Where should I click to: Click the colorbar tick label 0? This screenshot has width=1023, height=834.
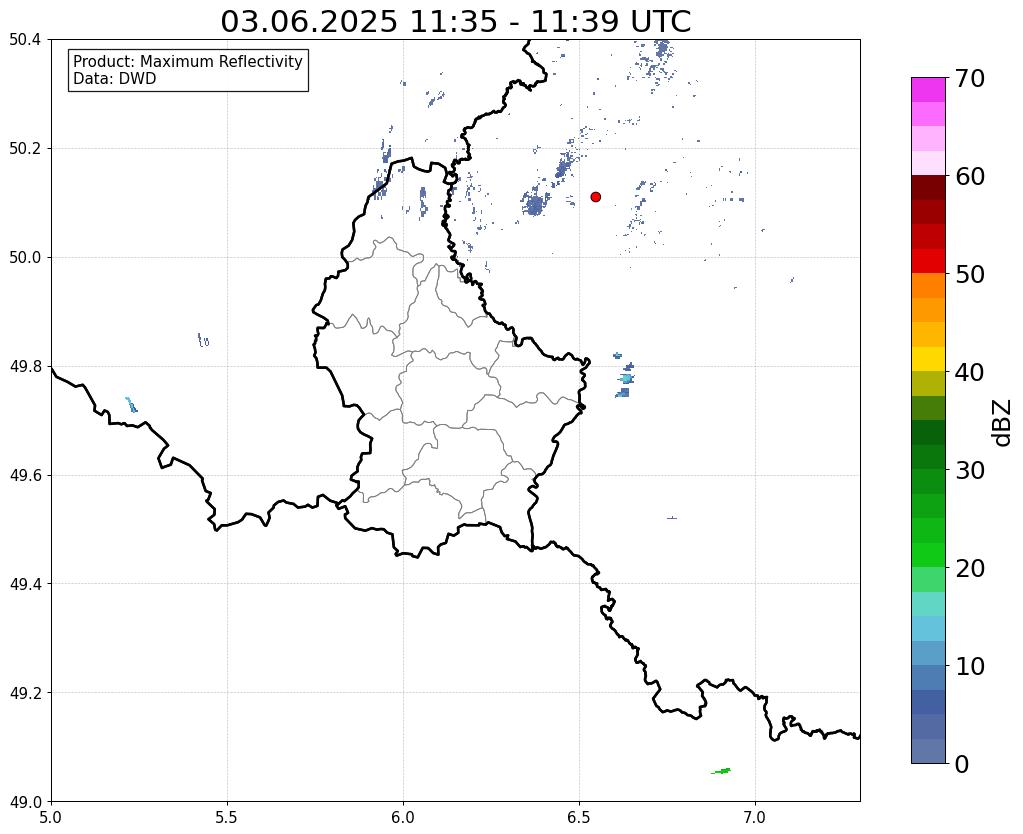click(962, 764)
